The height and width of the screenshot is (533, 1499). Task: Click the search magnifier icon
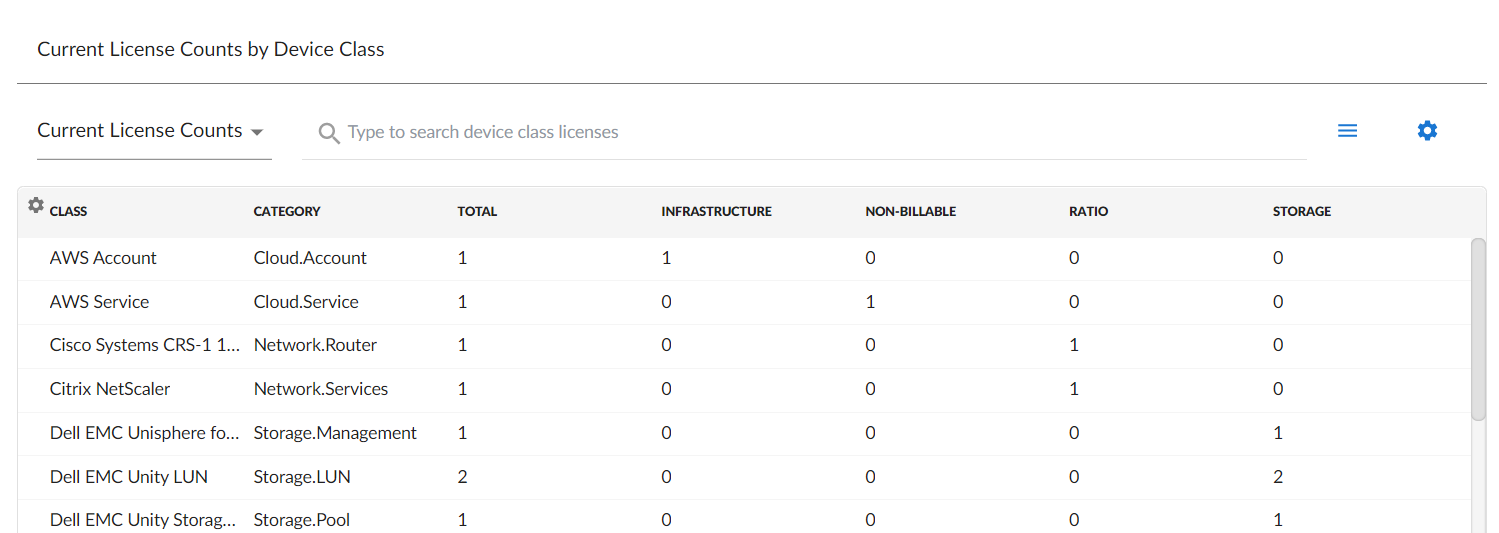click(328, 132)
